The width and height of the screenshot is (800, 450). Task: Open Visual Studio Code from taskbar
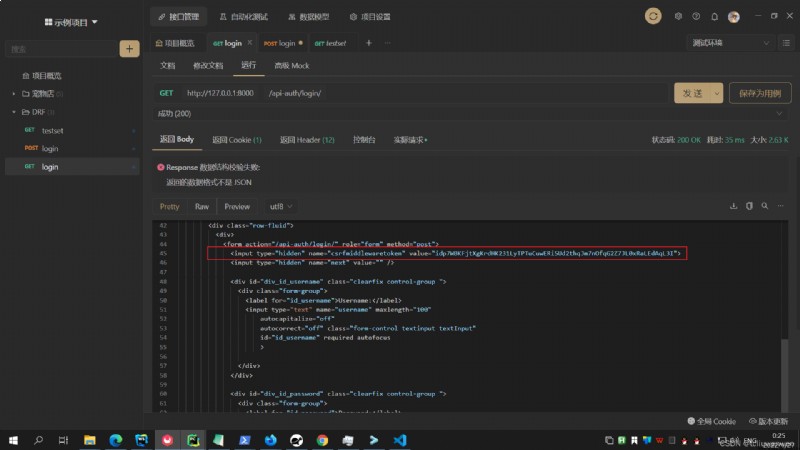(x=400, y=440)
